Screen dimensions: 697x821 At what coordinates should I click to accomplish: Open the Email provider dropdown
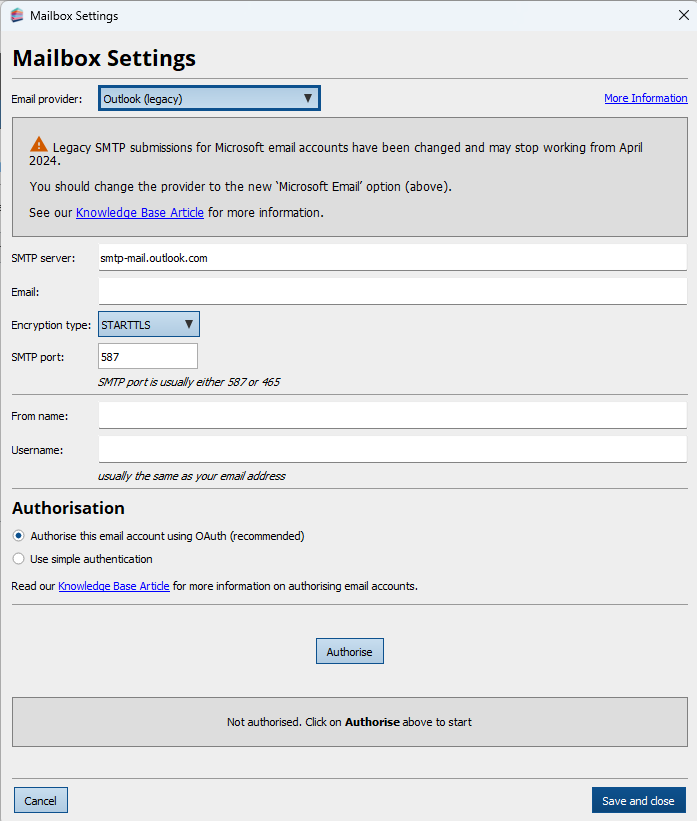209,98
